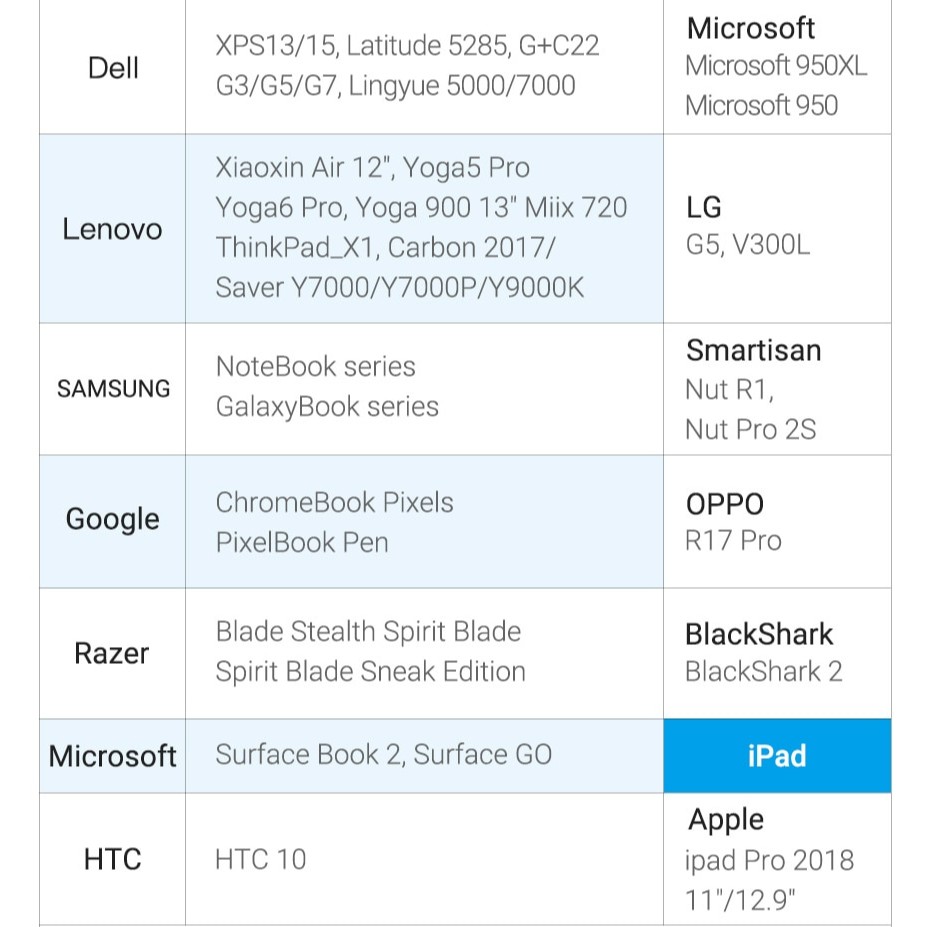
Task: Click the Microsoft 950XL entry
Action: (776, 67)
